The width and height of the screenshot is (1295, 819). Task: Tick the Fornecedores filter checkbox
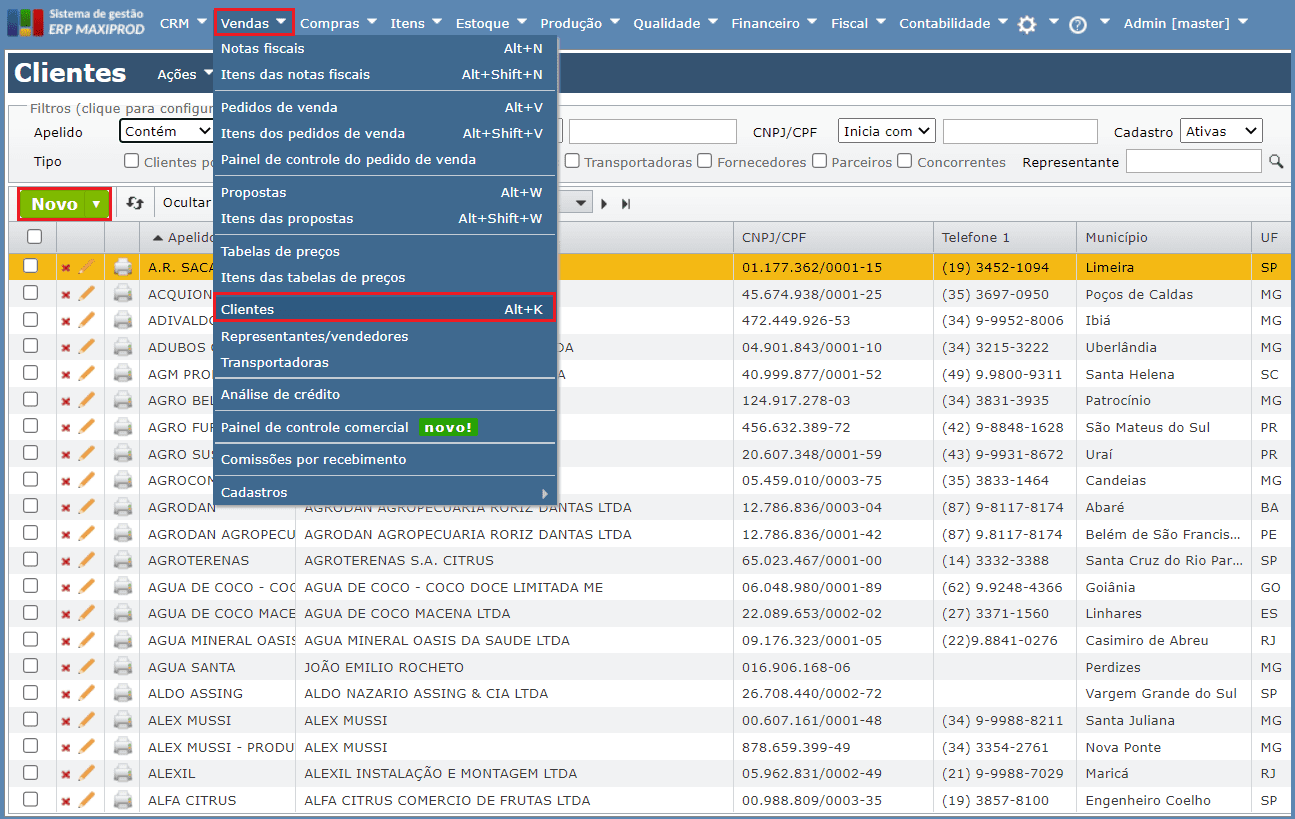[x=705, y=161]
